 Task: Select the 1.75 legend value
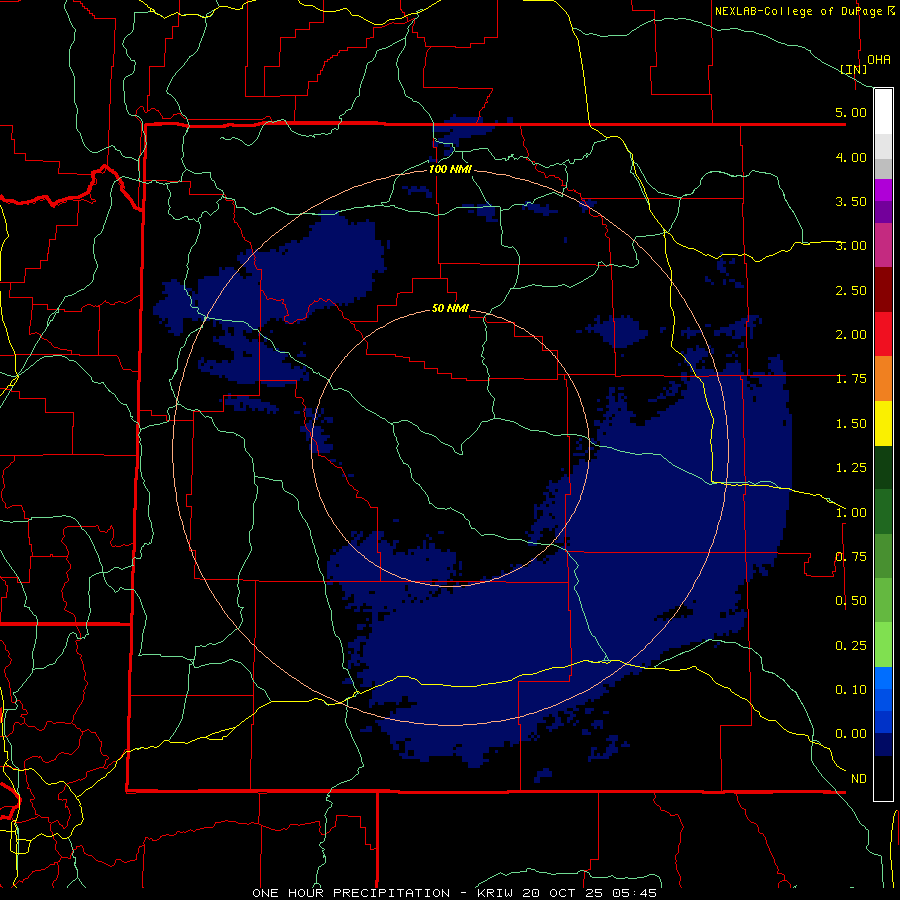point(851,379)
